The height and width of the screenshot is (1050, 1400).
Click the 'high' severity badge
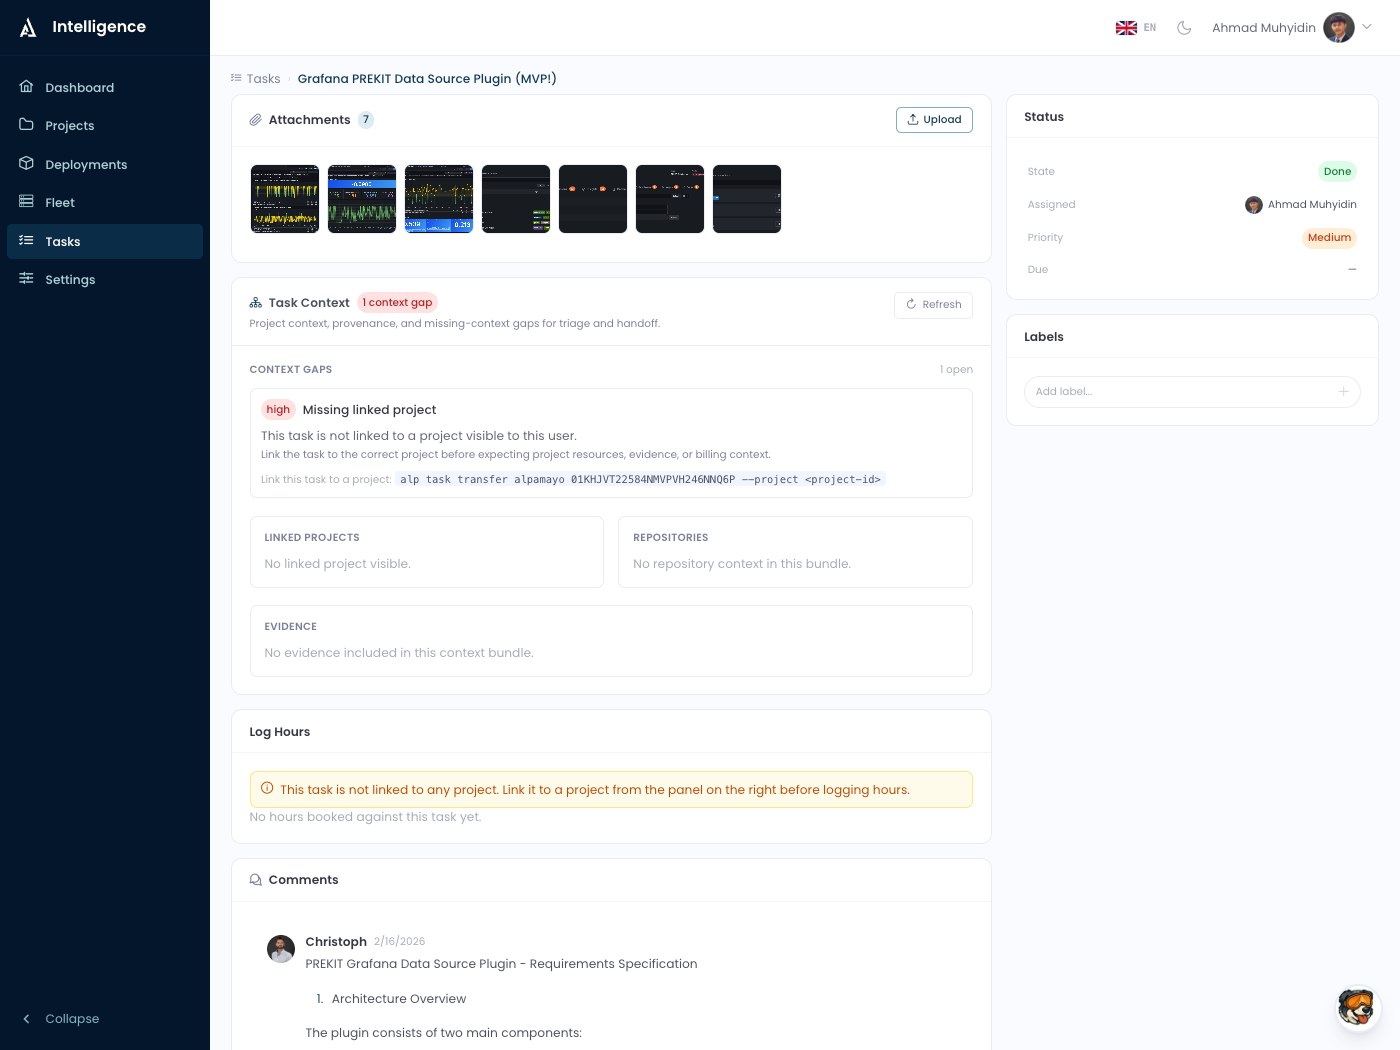click(278, 410)
